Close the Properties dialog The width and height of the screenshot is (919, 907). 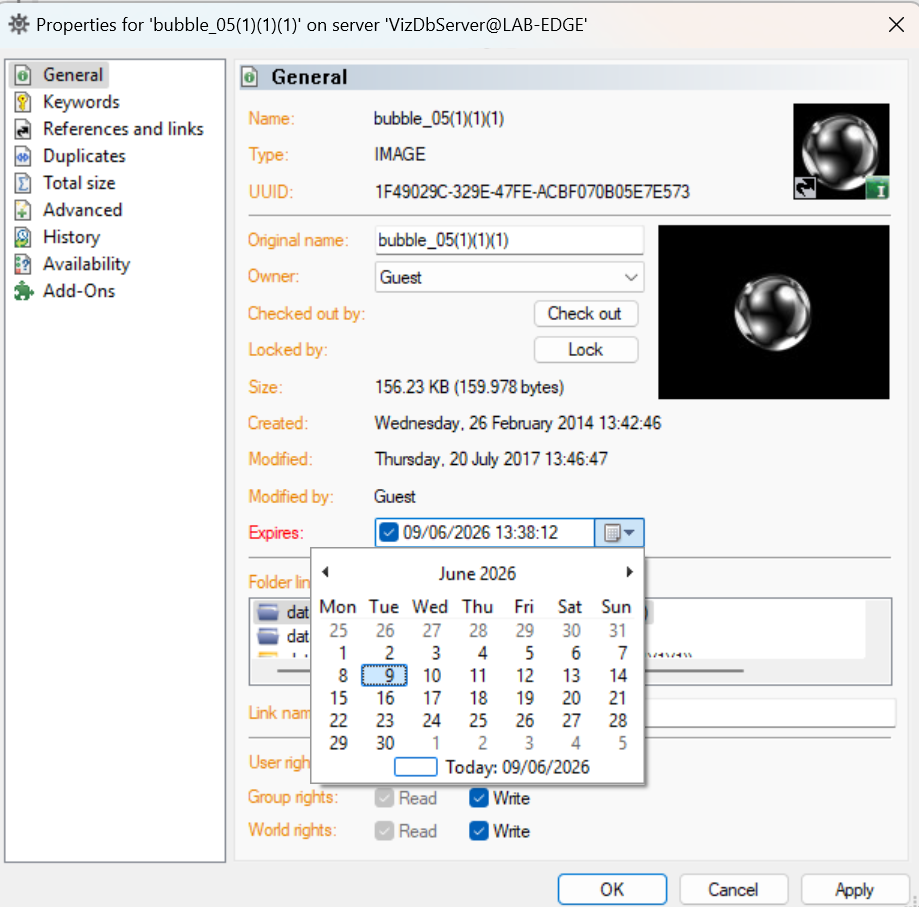(896, 25)
